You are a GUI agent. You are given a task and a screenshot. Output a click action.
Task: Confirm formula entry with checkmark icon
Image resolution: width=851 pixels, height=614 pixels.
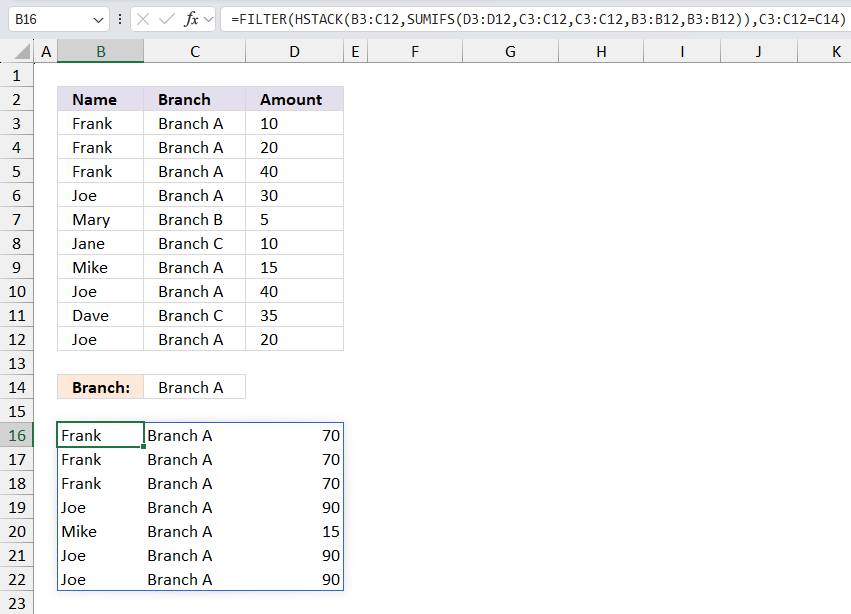coord(167,20)
